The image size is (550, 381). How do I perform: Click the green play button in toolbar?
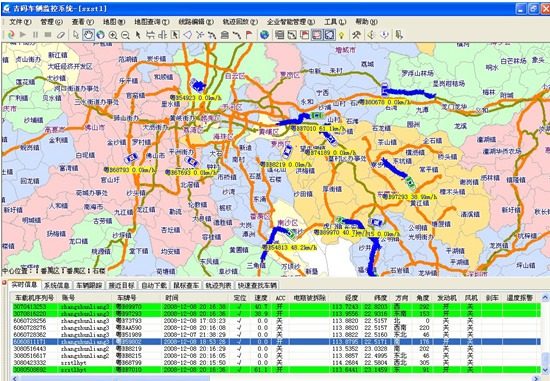[x=23, y=35]
